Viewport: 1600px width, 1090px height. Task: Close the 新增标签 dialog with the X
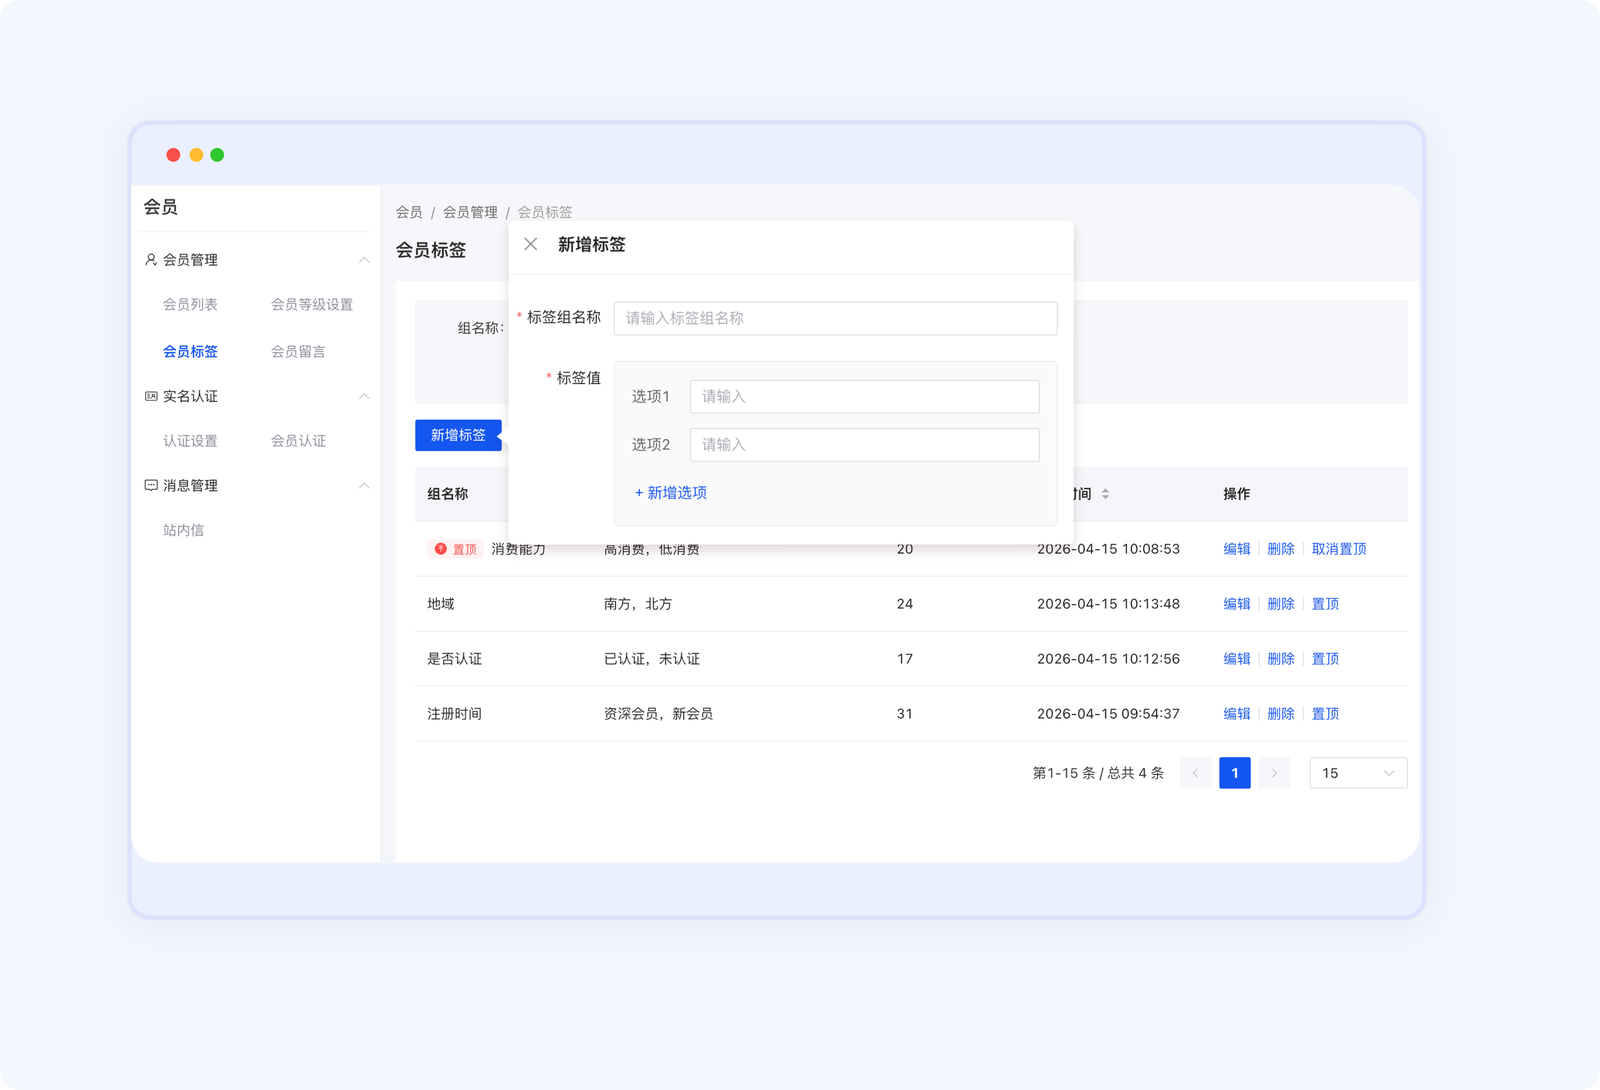point(531,244)
